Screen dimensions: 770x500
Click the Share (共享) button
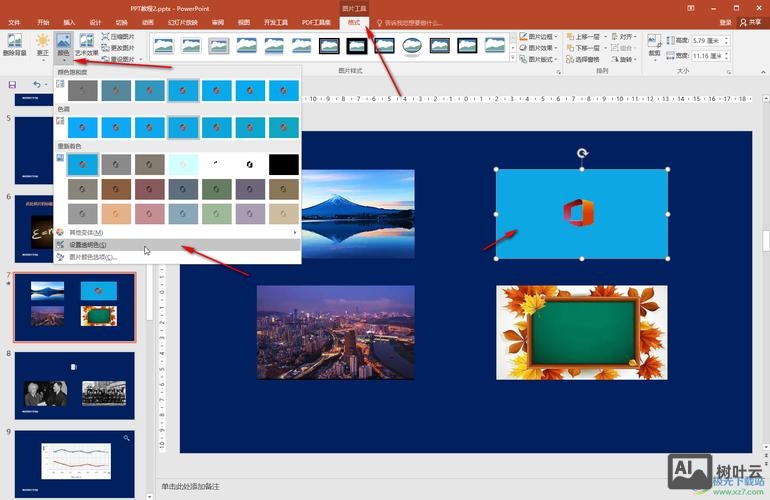click(749, 21)
